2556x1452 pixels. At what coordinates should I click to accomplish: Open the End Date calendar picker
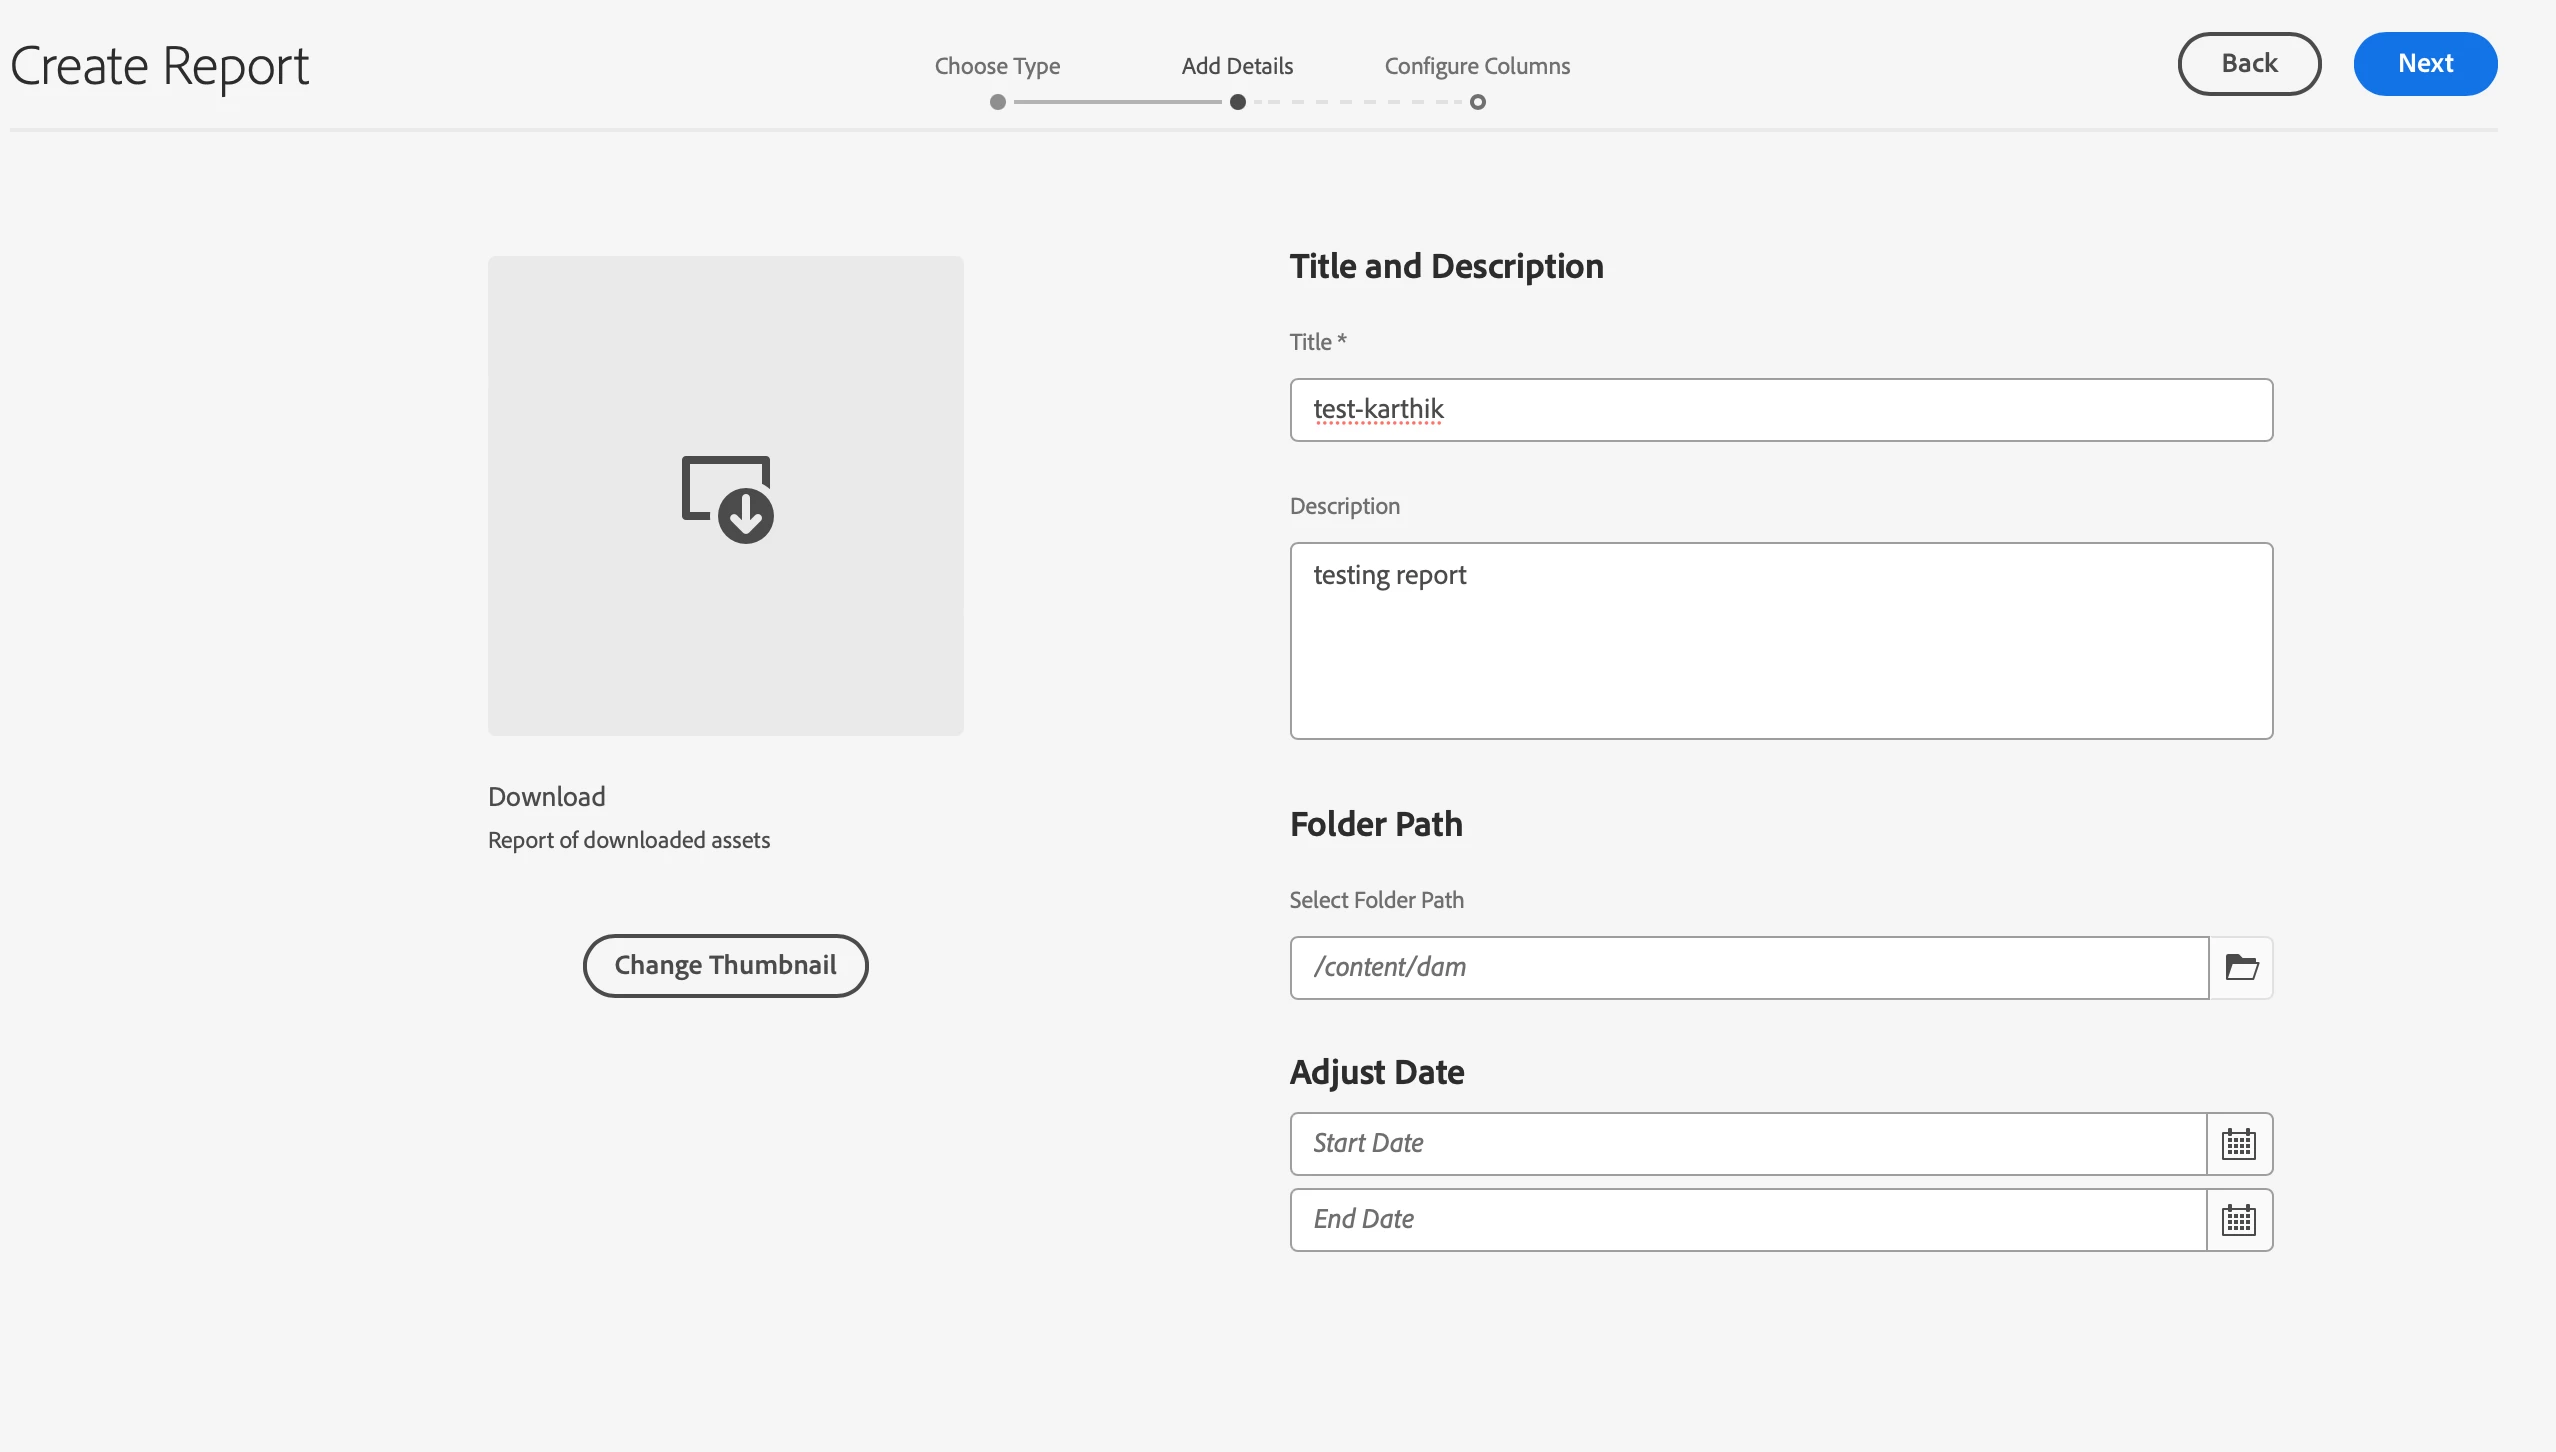pyautogui.click(x=2239, y=1219)
